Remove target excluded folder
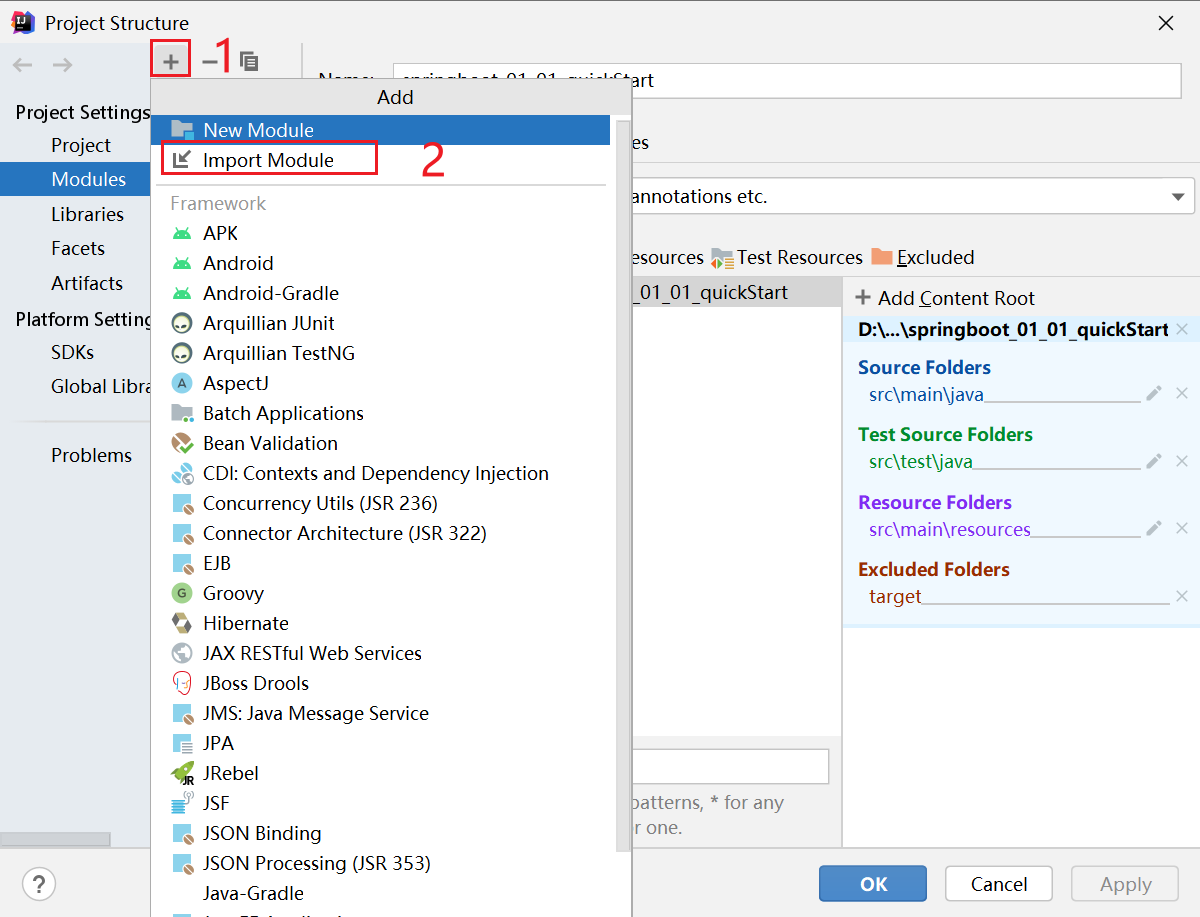Screen dimensions: 1200x917 (1182, 596)
